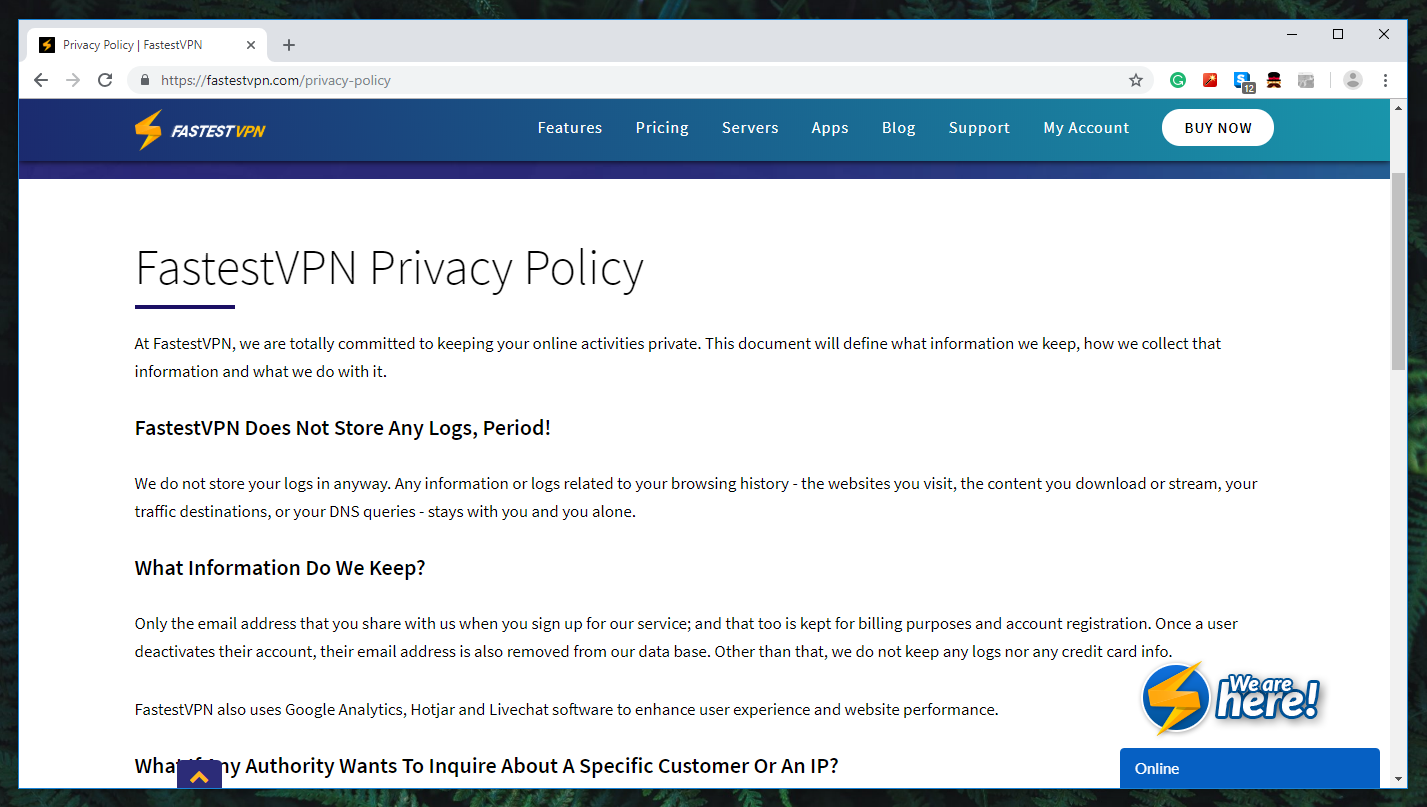
Task: Click the back-to-top orange arrow button
Action: click(199, 775)
